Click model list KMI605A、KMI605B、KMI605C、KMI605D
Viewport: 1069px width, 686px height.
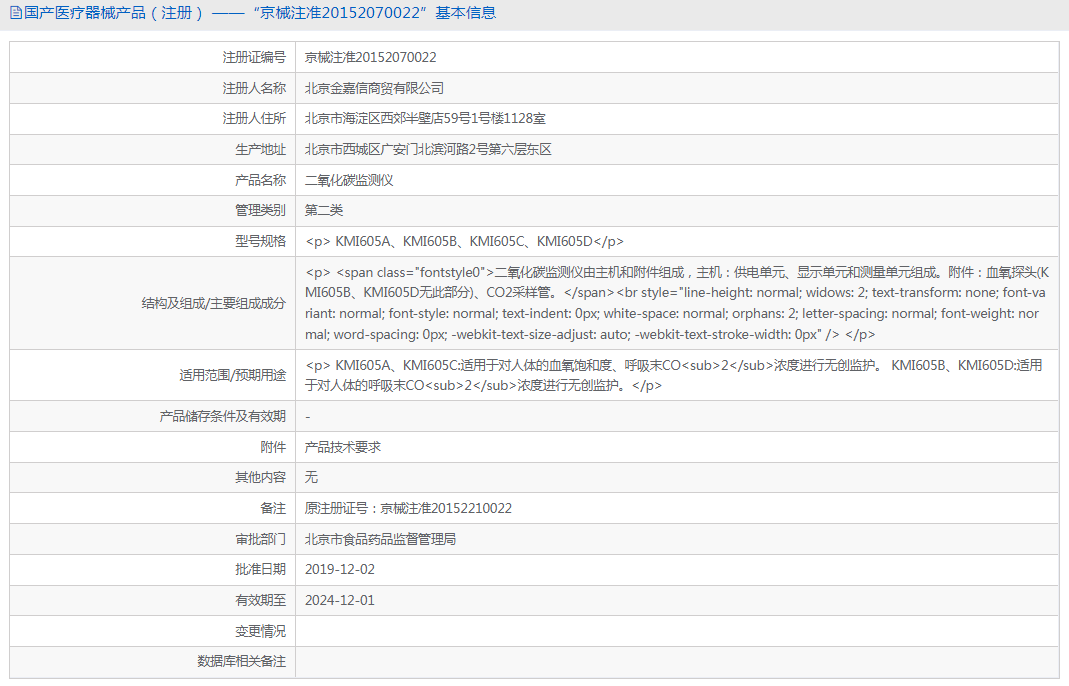464,241
